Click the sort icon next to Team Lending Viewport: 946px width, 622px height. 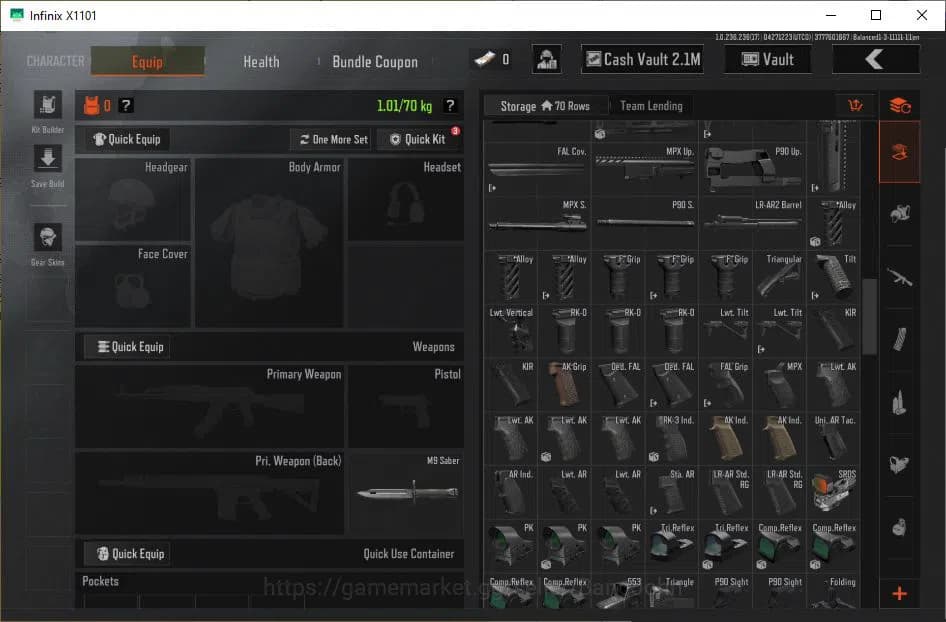pos(855,106)
